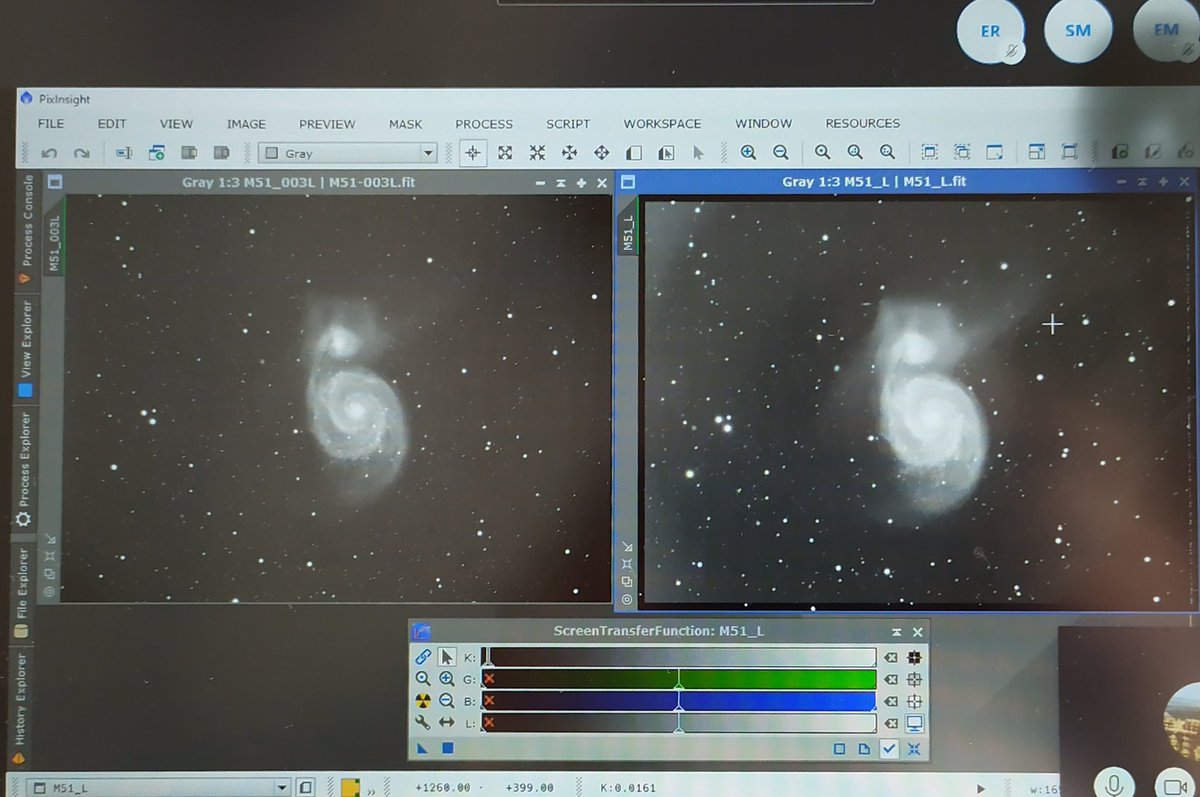Viewport: 1200px width, 797px height.
Task: Select the edit arrow mode in the STF dialog
Action: 446,656
